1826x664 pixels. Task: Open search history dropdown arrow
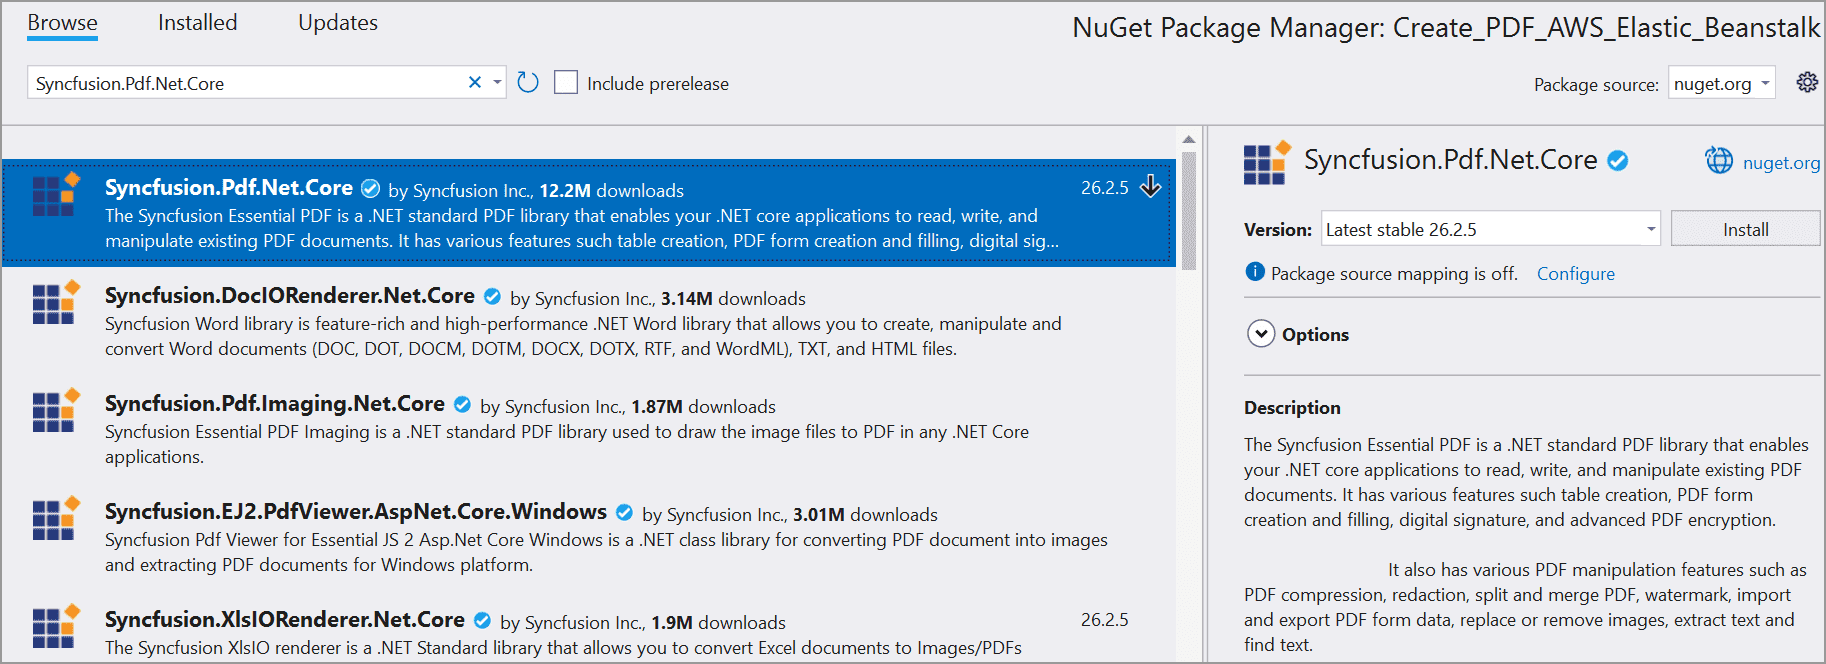click(x=497, y=83)
